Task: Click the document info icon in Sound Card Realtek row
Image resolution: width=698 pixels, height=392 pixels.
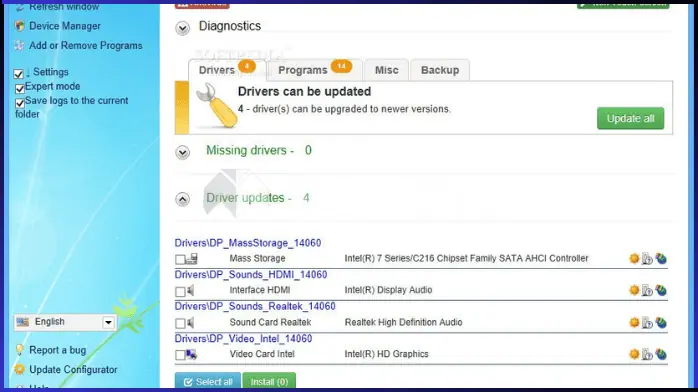Action: 647,323
